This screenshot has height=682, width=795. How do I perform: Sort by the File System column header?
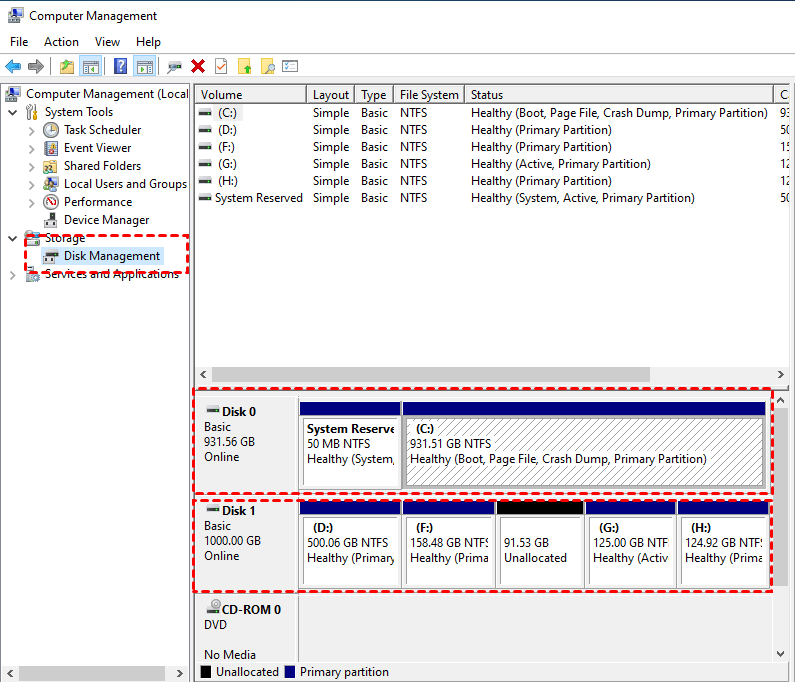[x=429, y=95]
